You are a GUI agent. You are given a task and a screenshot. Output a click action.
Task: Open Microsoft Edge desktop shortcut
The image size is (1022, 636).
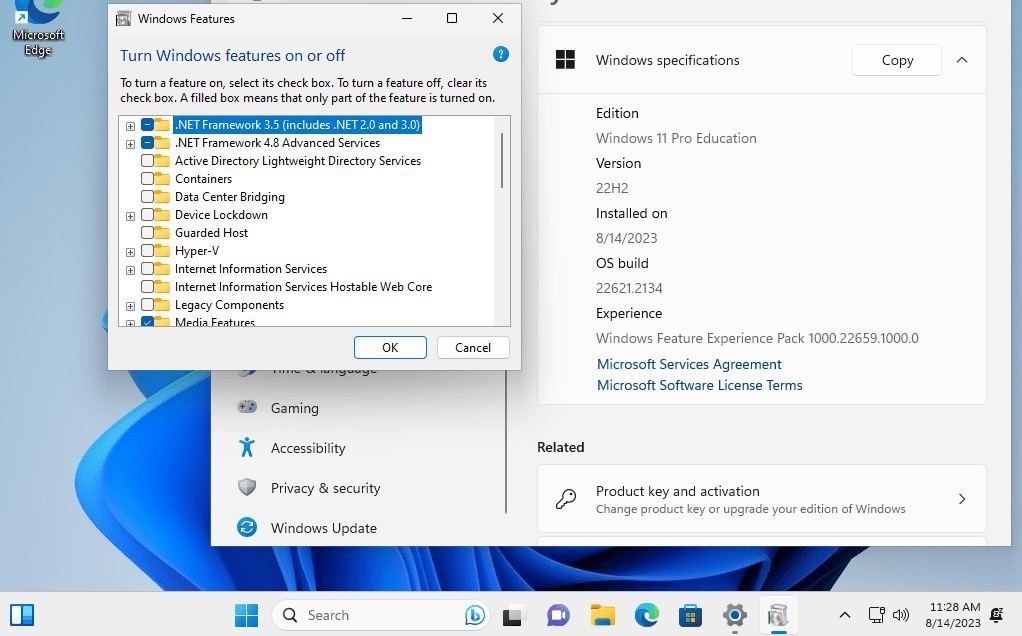[38, 29]
